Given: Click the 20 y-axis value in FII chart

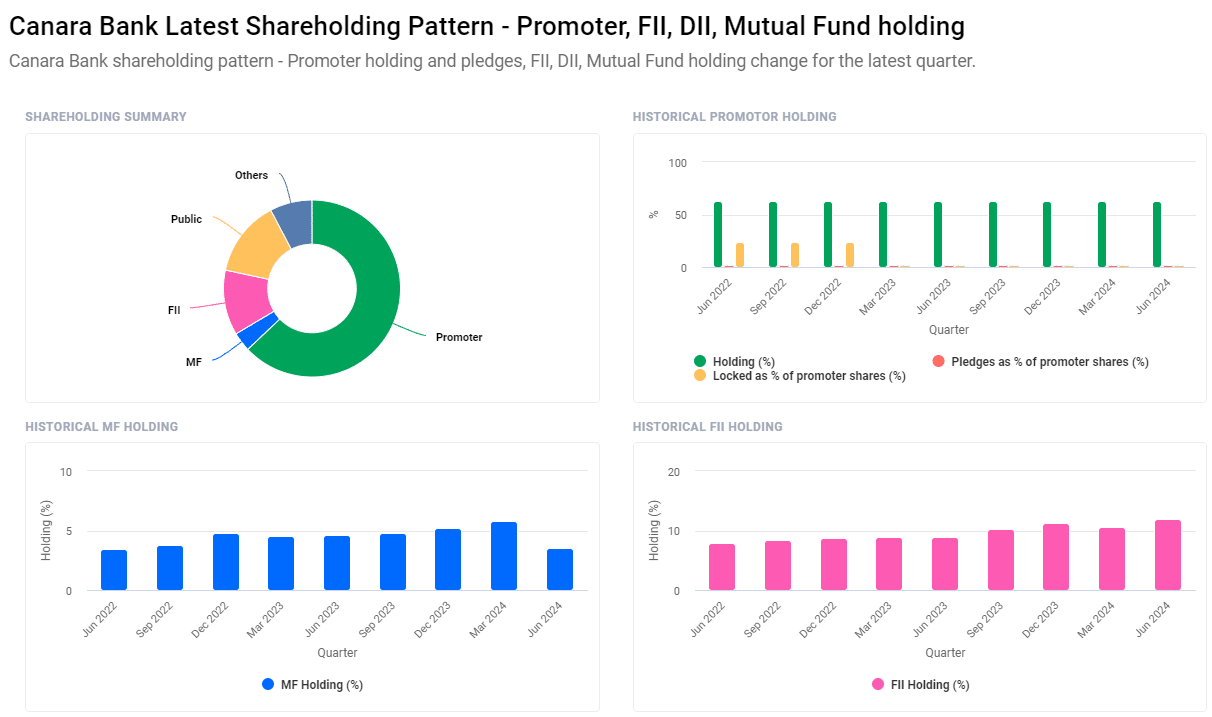Looking at the screenshot, I should (x=674, y=472).
